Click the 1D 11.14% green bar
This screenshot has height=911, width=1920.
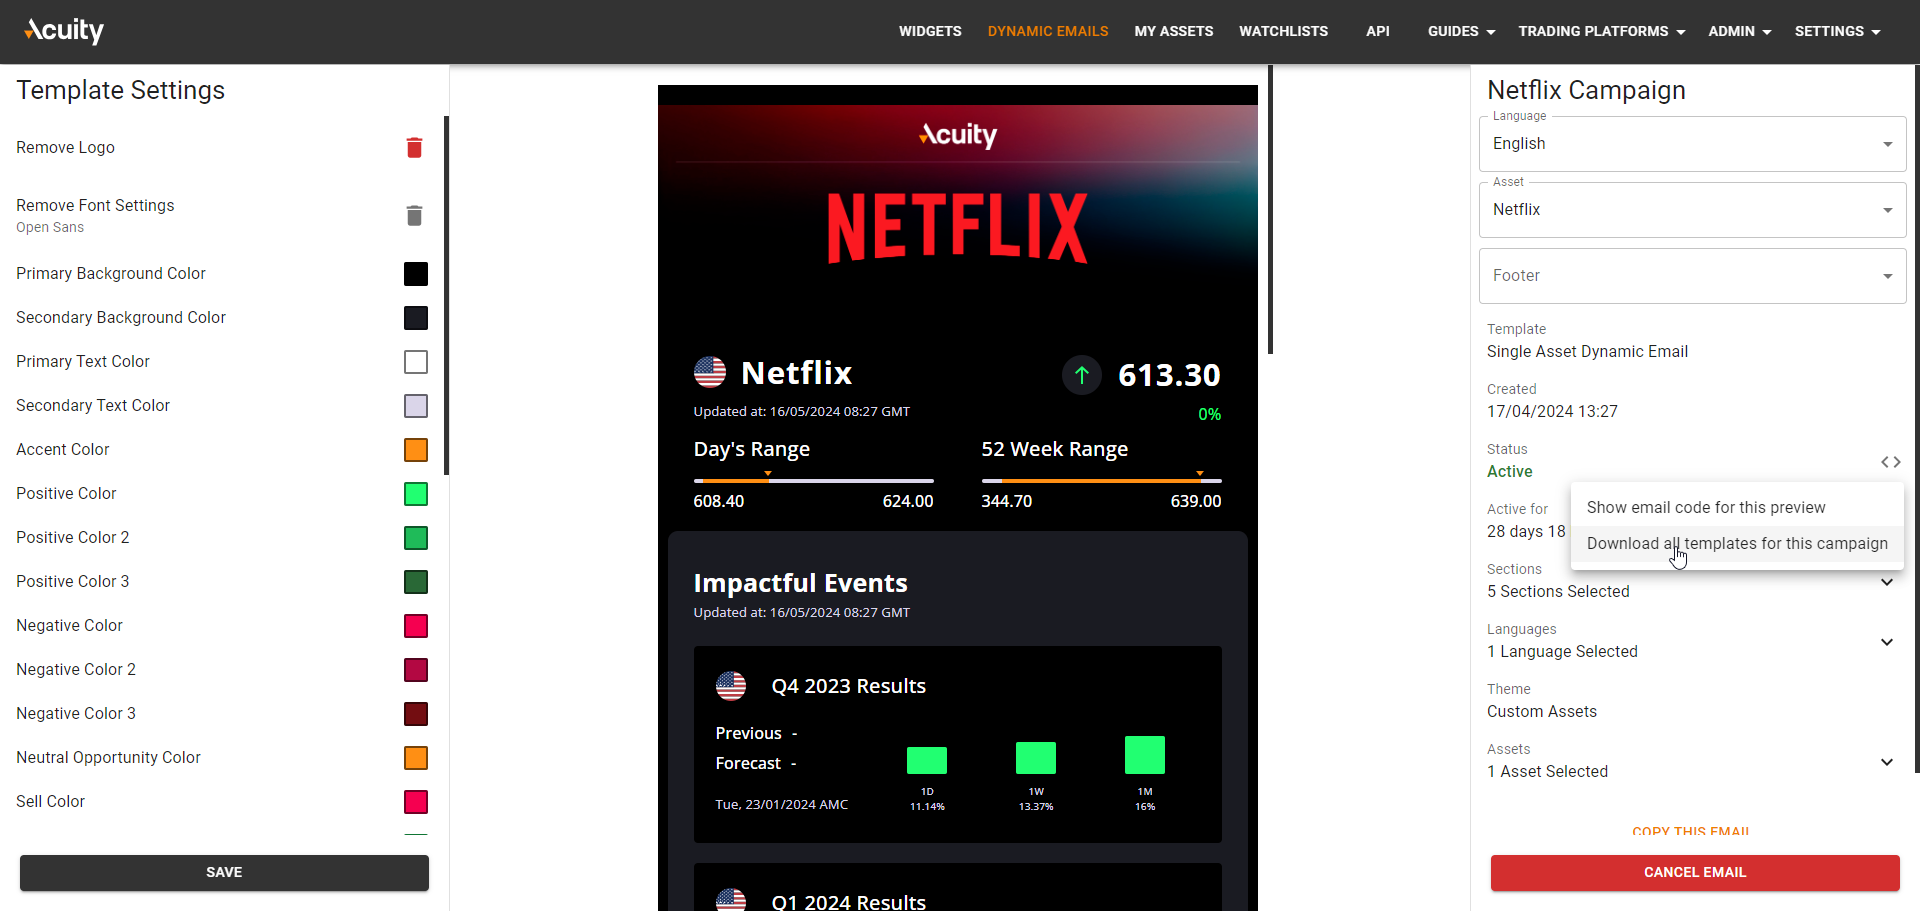[927, 760]
